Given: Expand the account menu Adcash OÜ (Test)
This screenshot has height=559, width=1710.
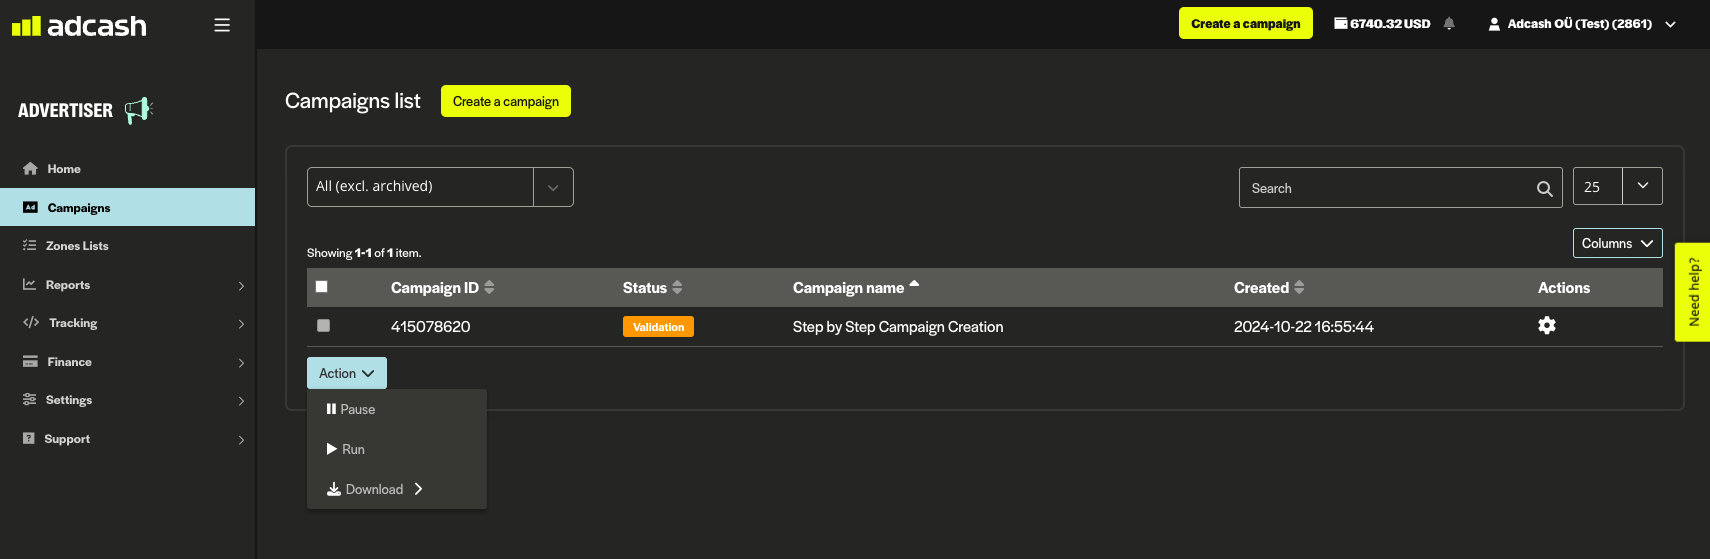Looking at the screenshot, I should point(1581,24).
